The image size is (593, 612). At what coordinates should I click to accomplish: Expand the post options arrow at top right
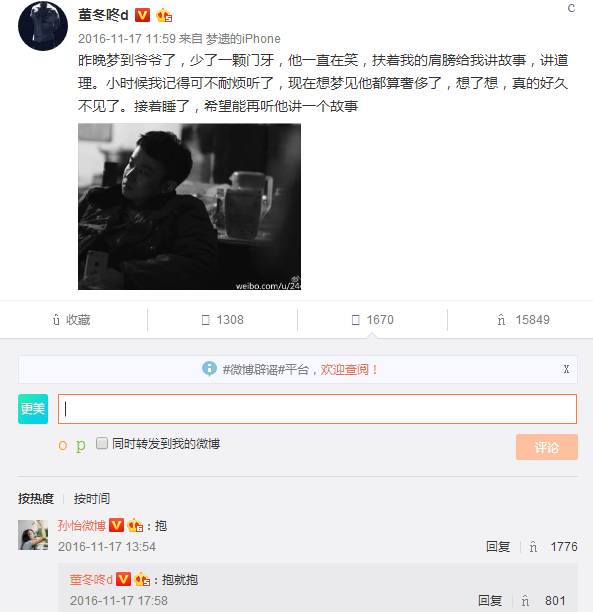[x=571, y=8]
